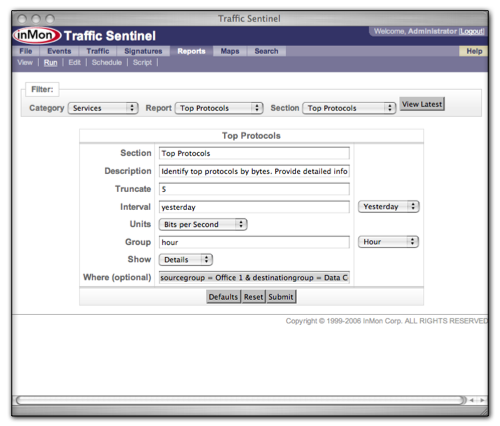Image resolution: width=500 pixels, height=426 pixels.
Task: Click the scroll right arrow
Action: coord(482,400)
